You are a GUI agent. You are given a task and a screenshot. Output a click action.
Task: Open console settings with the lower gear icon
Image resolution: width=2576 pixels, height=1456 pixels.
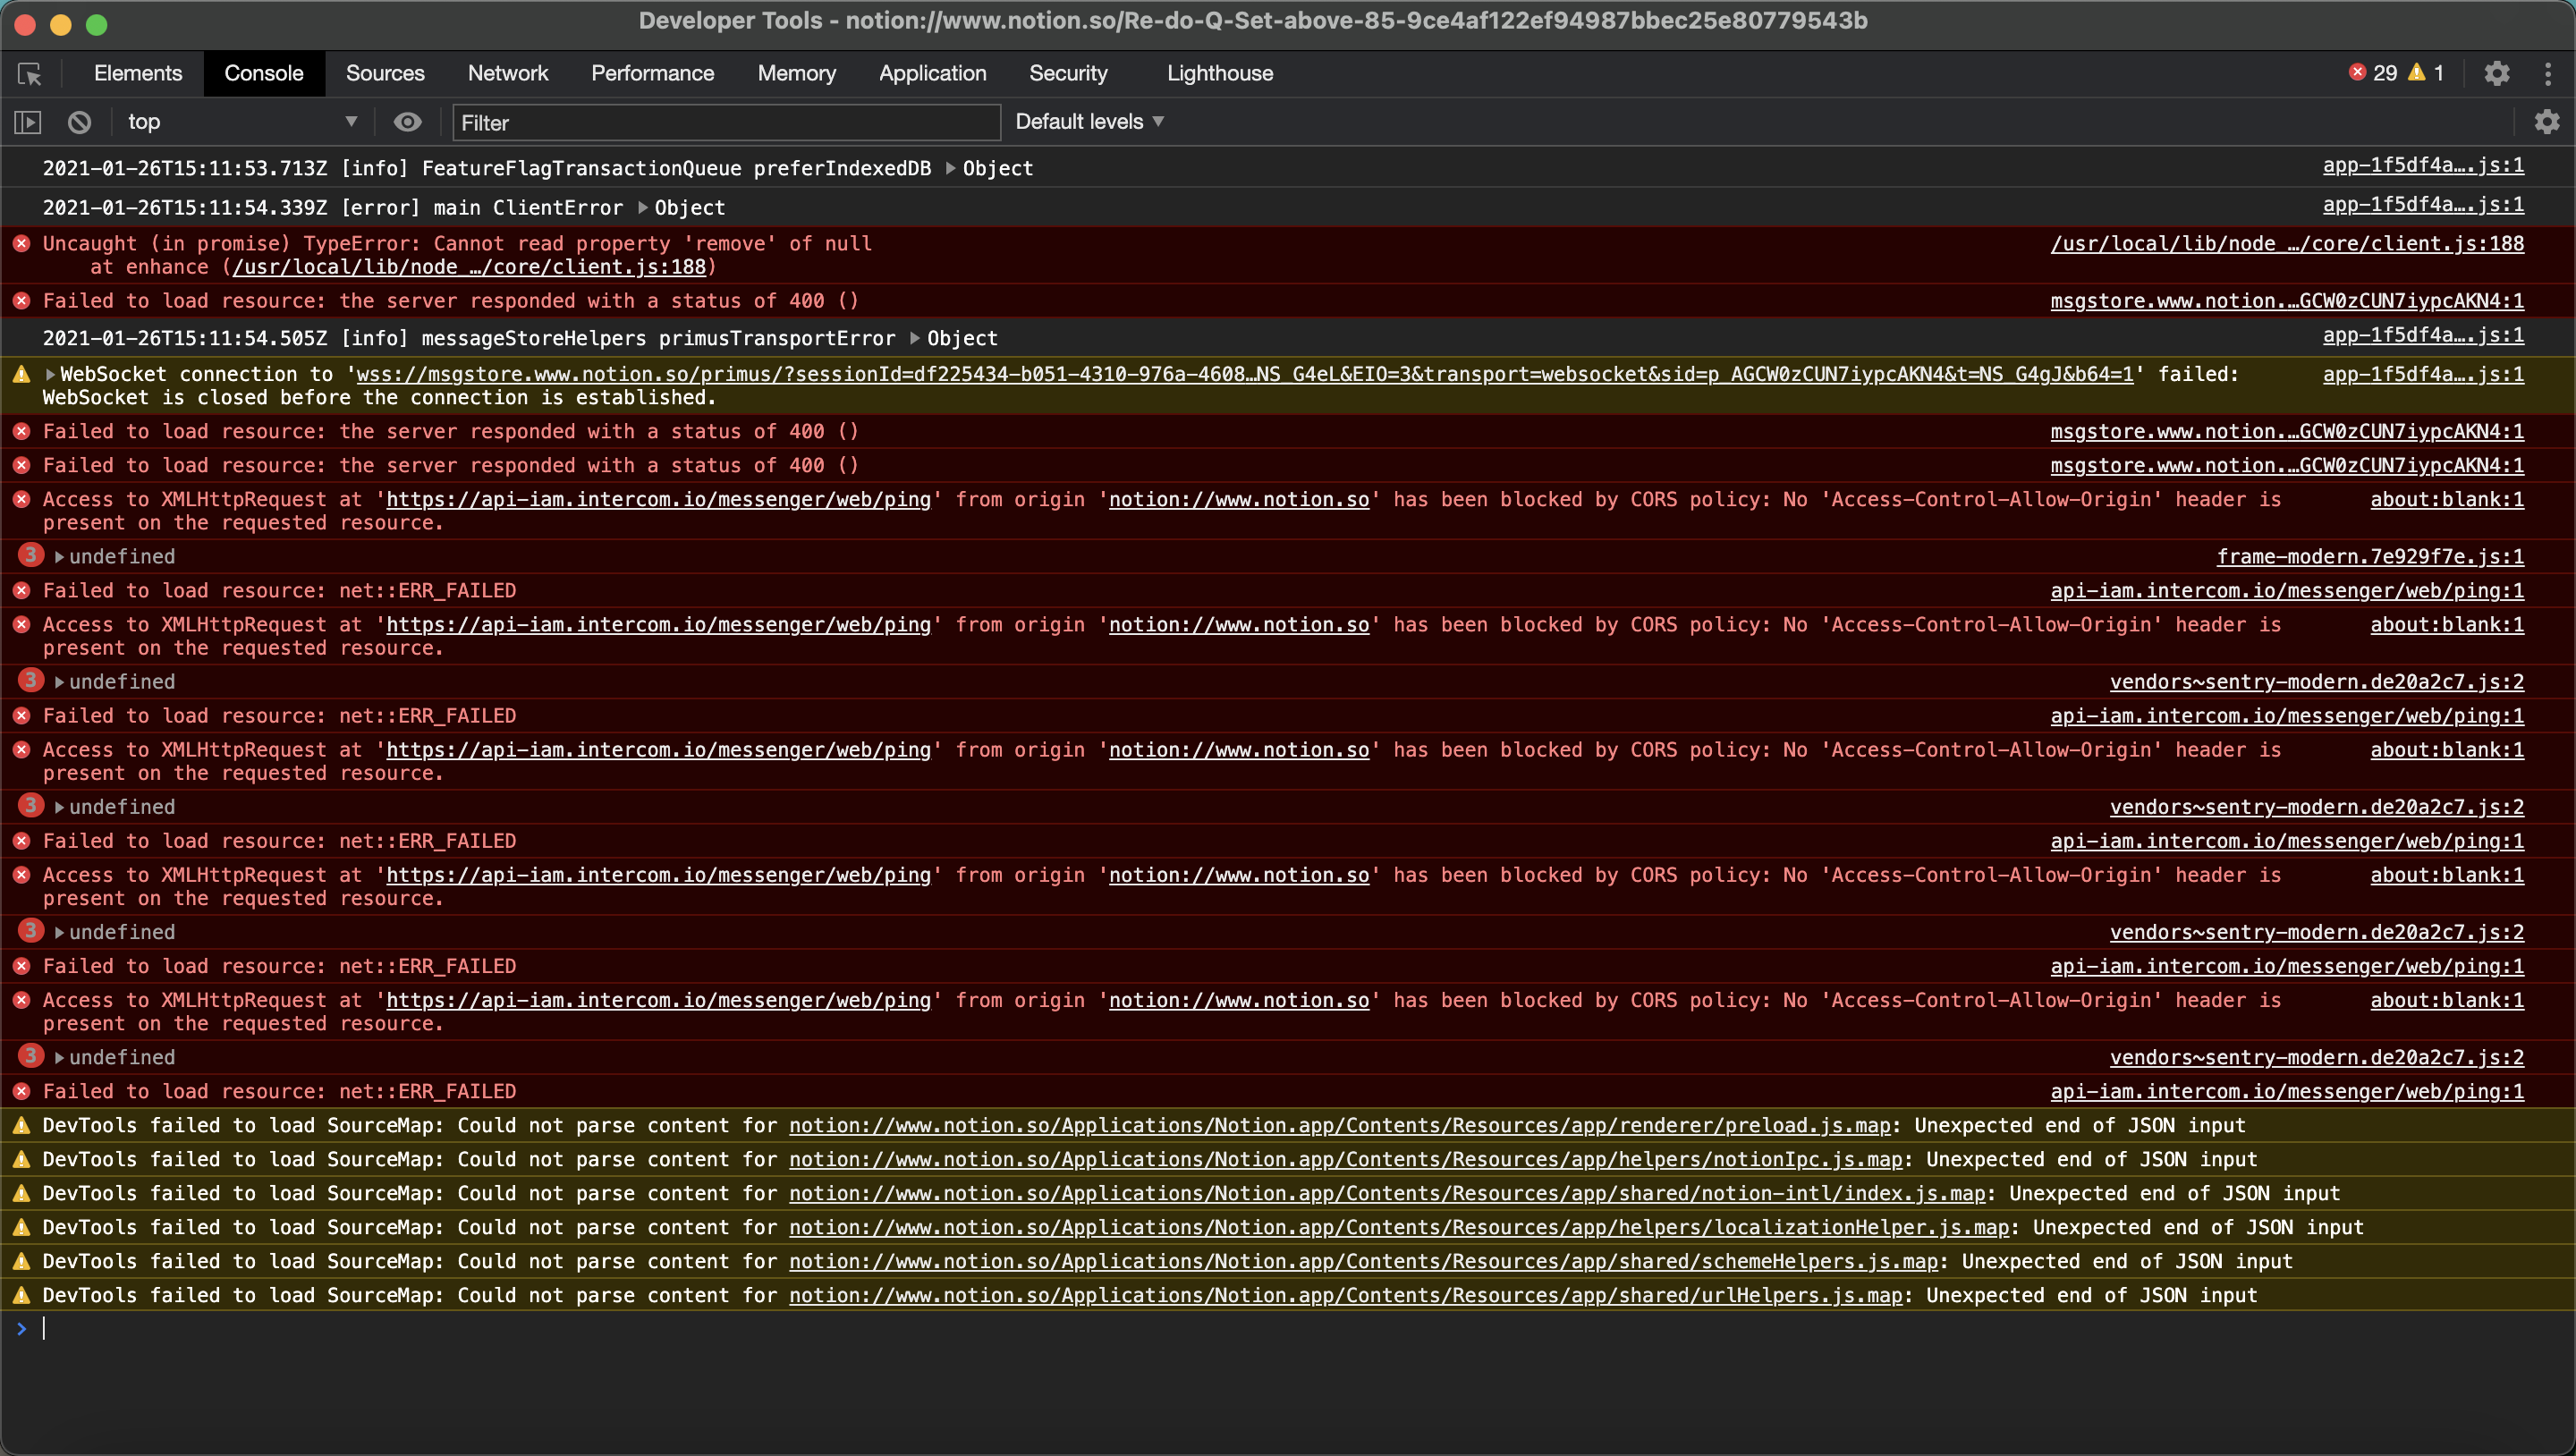pyautogui.click(x=2547, y=121)
